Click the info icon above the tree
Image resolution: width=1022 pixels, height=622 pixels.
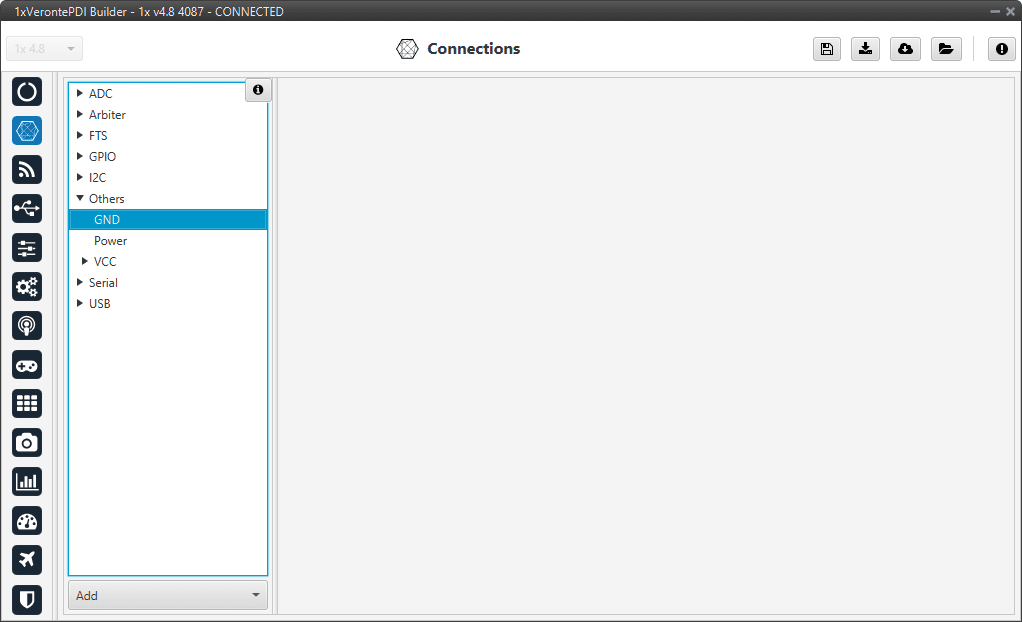(x=258, y=90)
